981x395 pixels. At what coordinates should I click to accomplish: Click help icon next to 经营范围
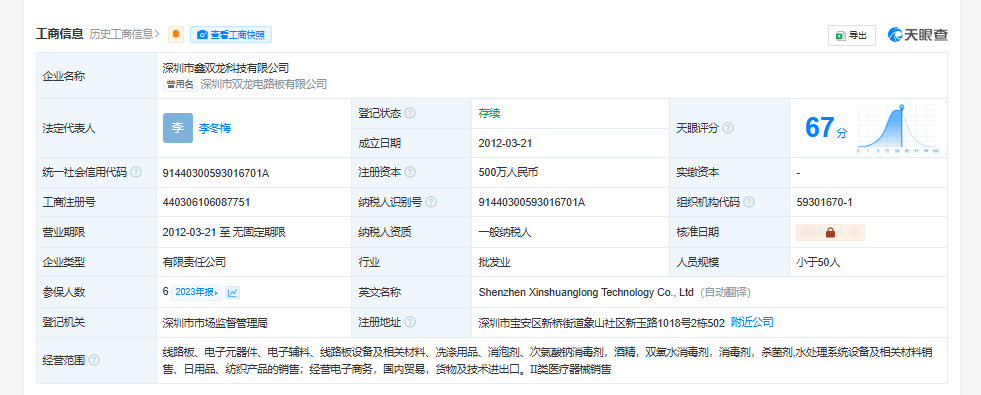(94, 360)
